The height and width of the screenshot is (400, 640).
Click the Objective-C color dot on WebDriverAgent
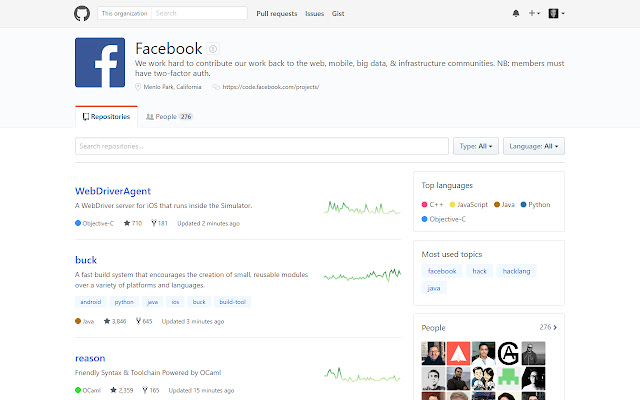78,223
